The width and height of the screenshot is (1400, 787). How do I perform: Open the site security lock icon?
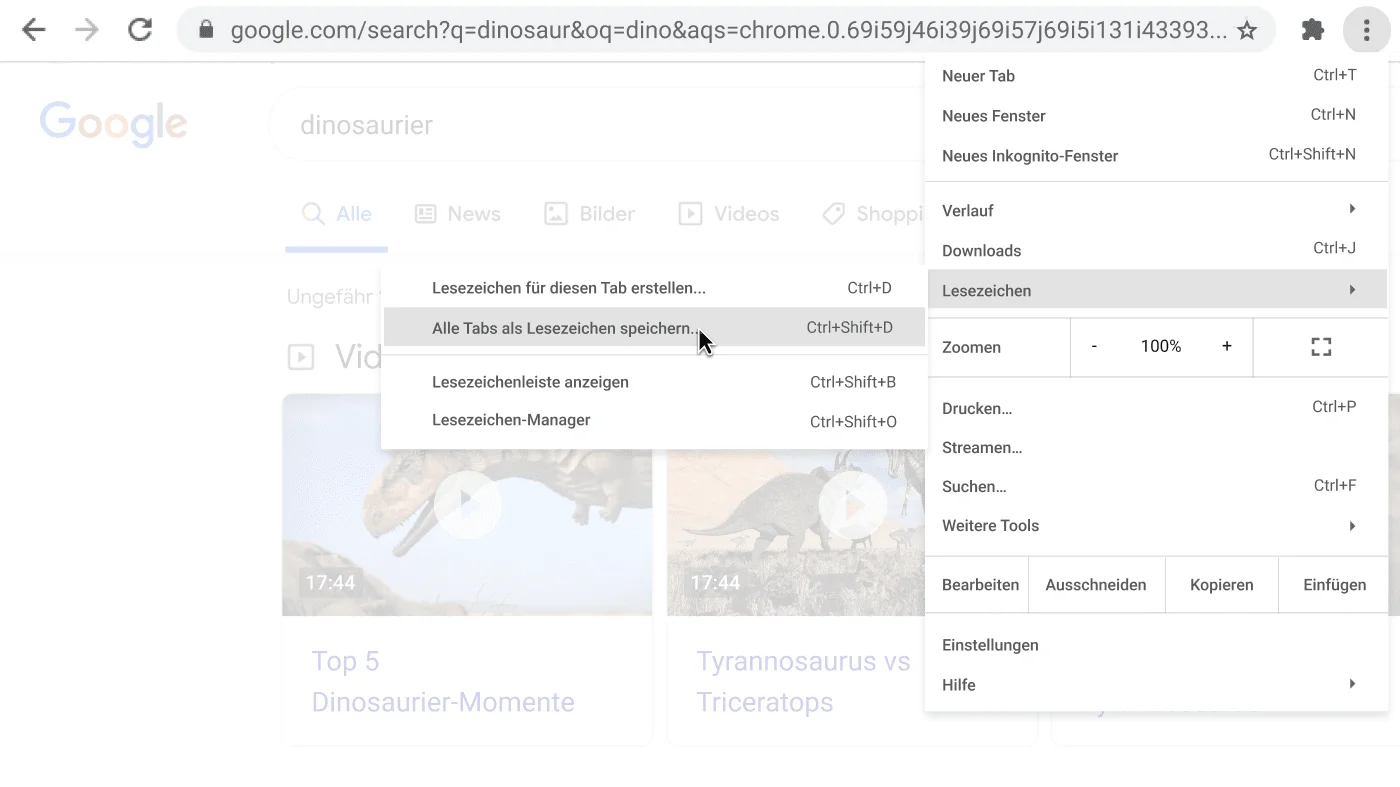click(x=205, y=29)
